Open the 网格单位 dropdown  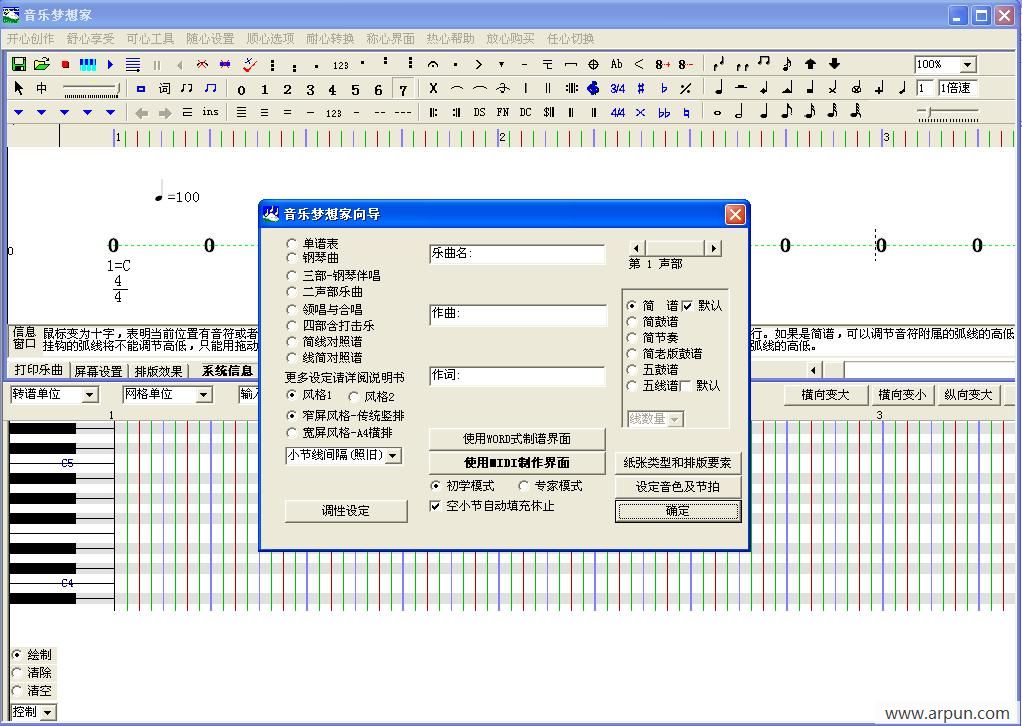[x=204, y=394]
